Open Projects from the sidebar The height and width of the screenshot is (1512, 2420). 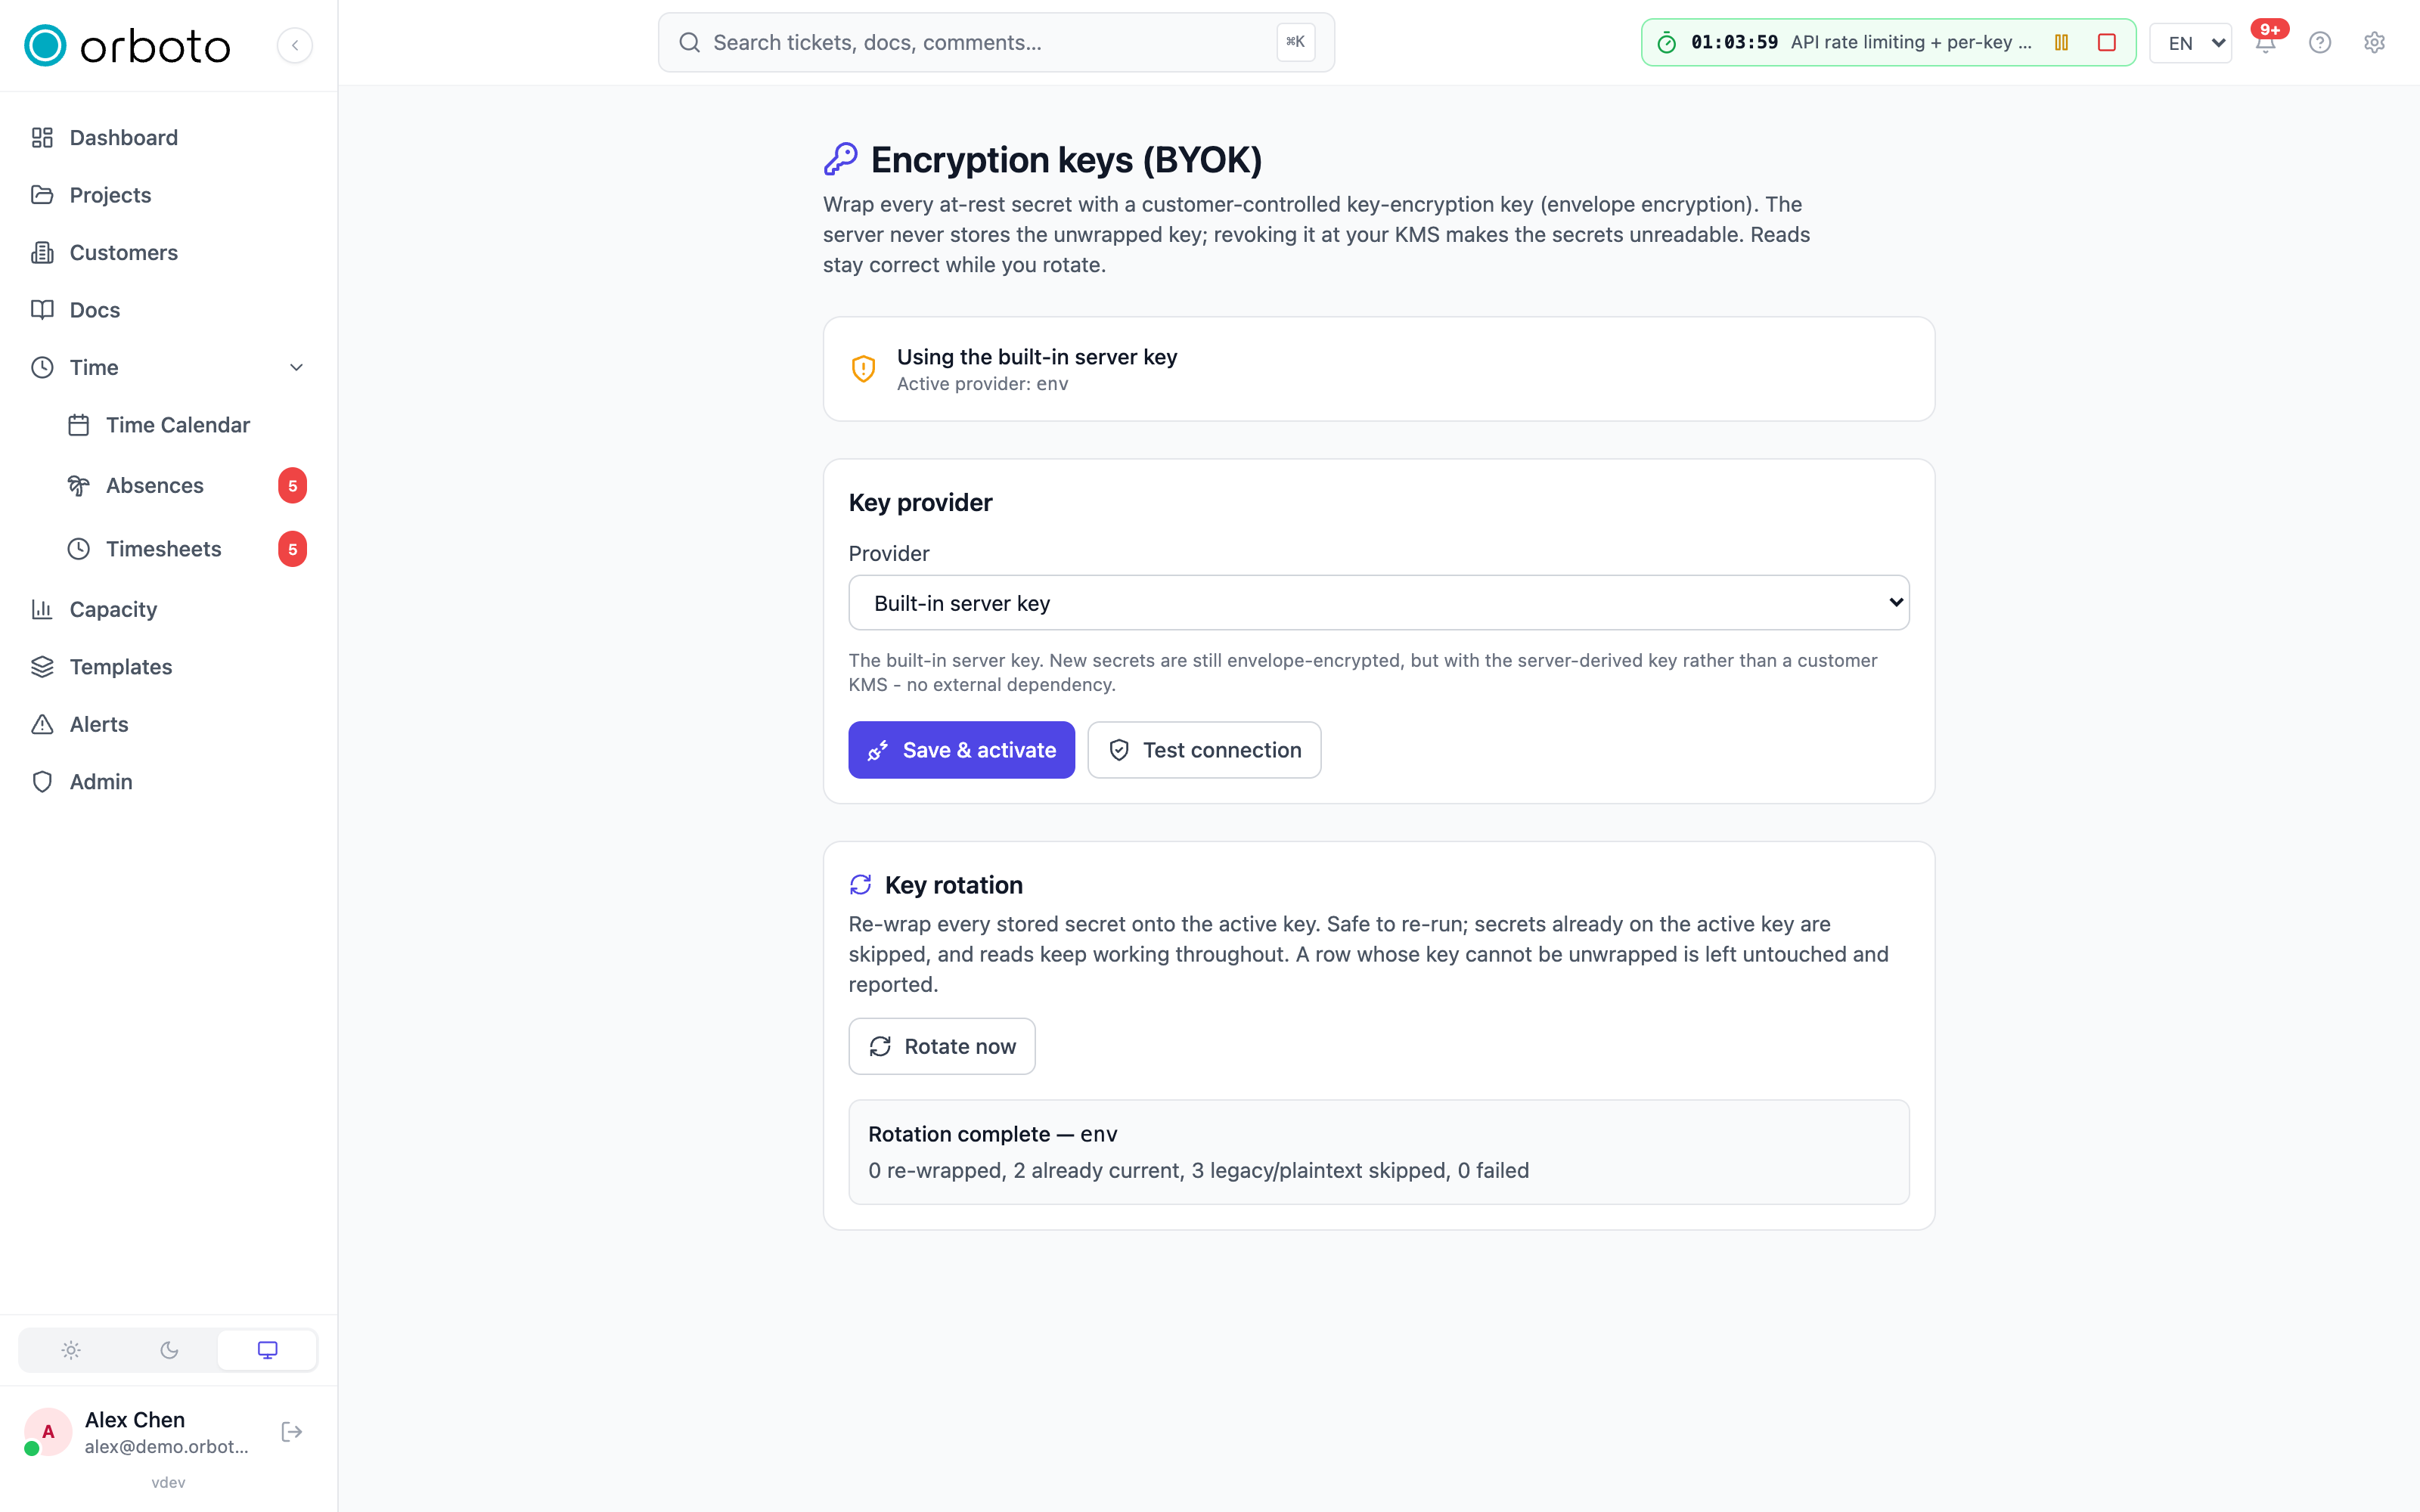[x=168, y=195]
